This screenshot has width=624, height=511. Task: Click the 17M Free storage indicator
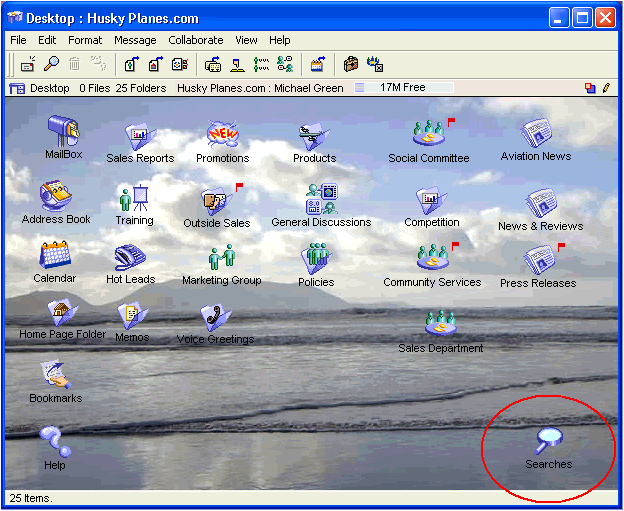click(402, 88)
